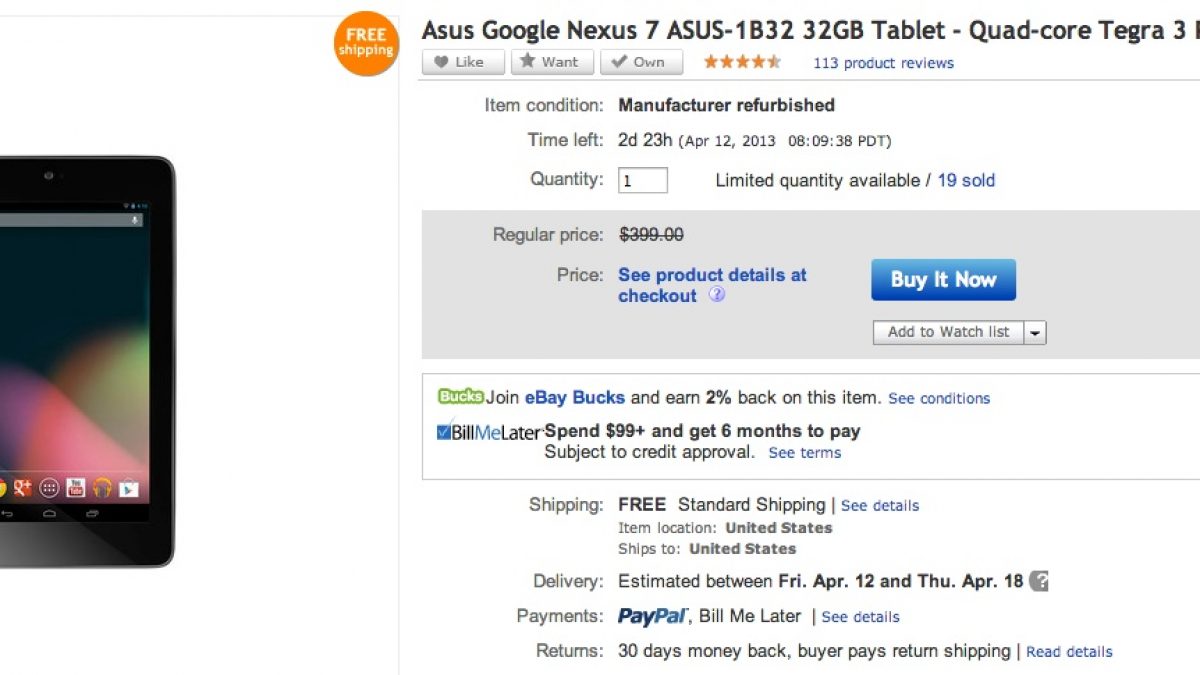Click the orange FREE shipping badge
The height and width of the screenshot is (675, 1200).
click(x=366, y=43)
